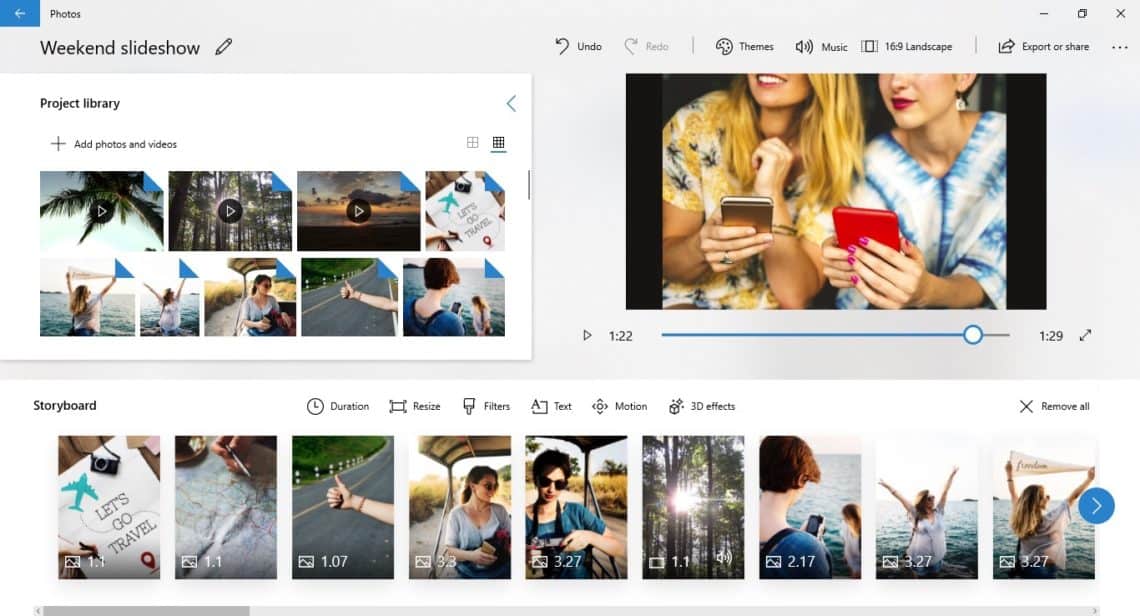The height and width of the screenshot is (616, 1140).
Task: Collapse the Project library panel
Action: coord(511,103)
